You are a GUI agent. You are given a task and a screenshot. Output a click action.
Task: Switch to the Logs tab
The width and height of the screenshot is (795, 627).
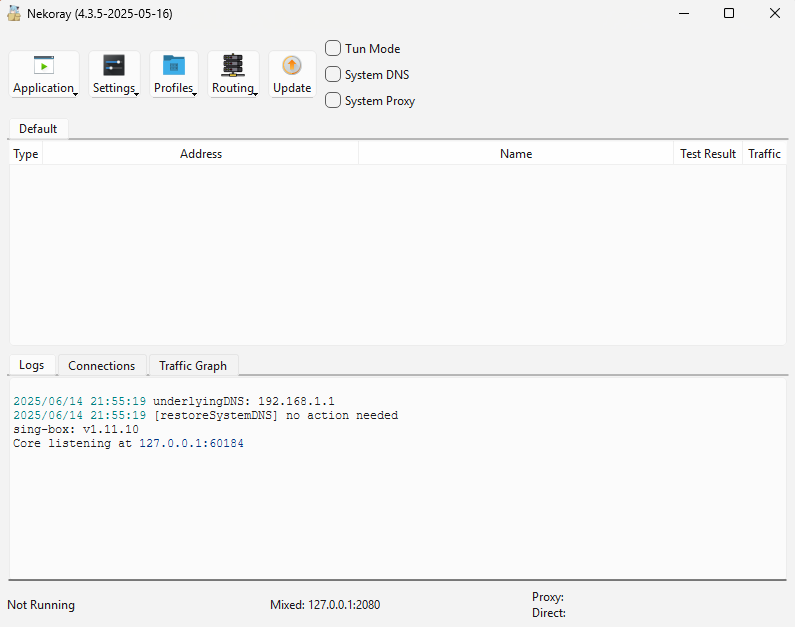click(31, 365)
